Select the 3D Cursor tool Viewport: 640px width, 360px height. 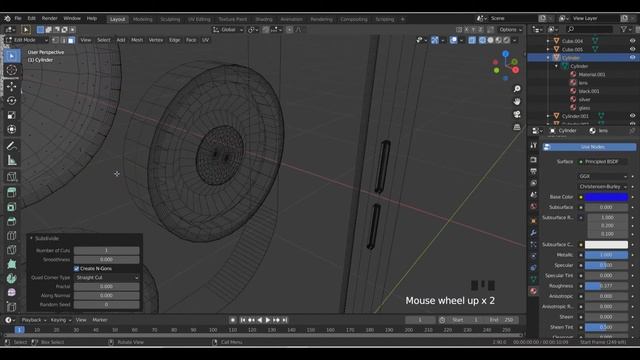point(11,70)
